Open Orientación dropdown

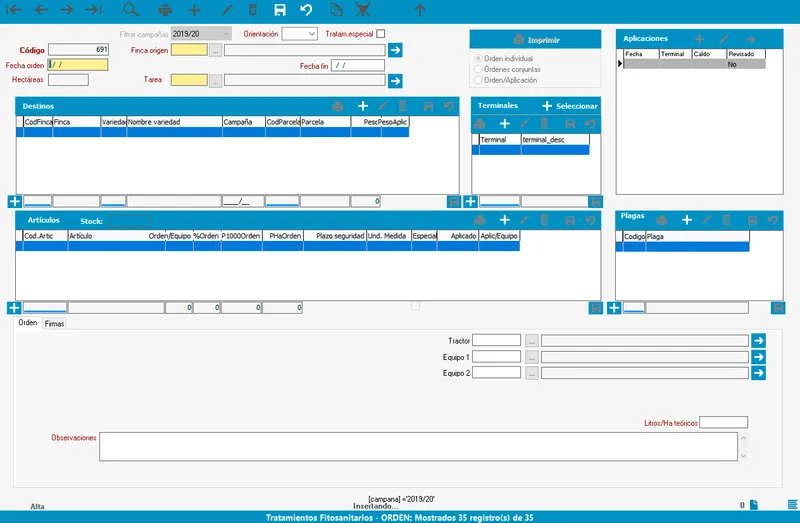coord(299,34)
